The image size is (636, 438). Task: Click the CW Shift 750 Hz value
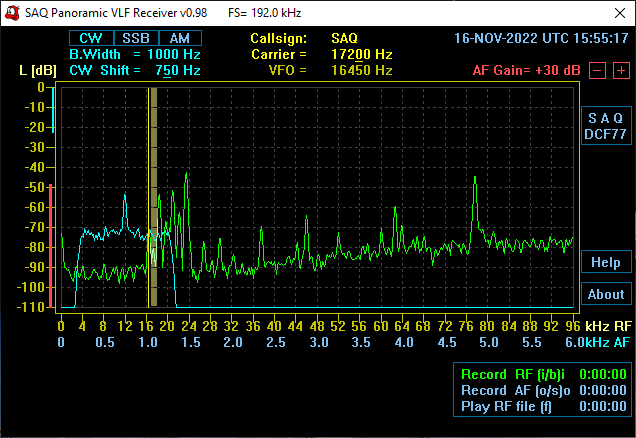[178, 71]
